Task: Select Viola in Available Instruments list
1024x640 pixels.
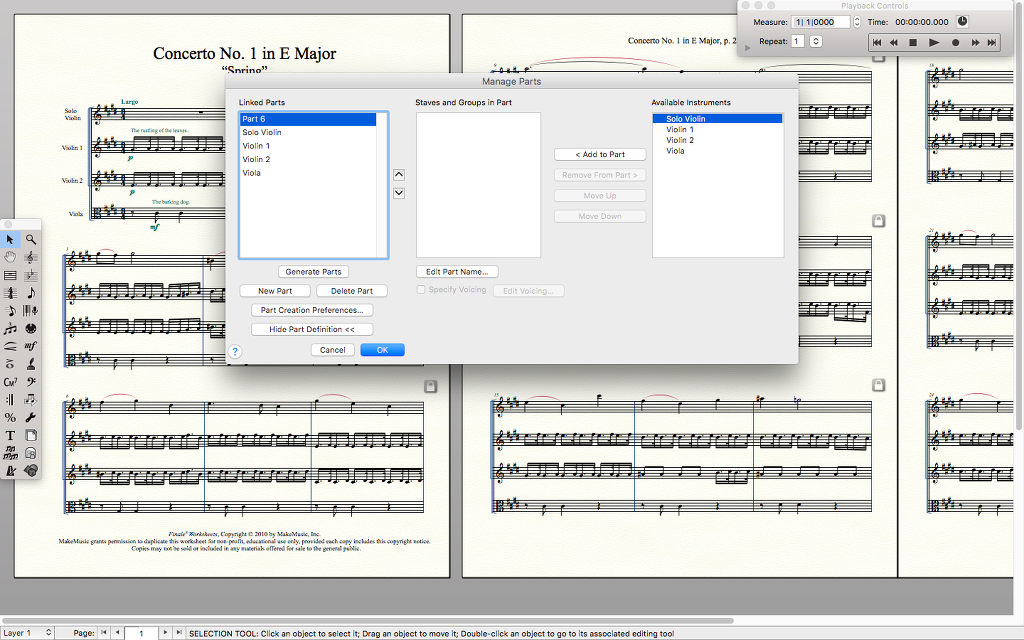Action: tap(675, 151)
